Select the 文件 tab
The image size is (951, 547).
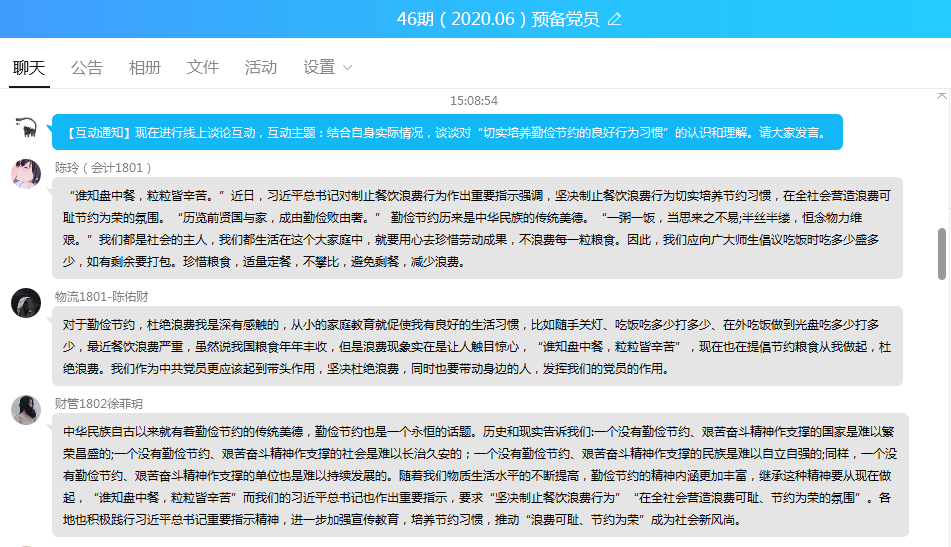[x=203, y=67]
